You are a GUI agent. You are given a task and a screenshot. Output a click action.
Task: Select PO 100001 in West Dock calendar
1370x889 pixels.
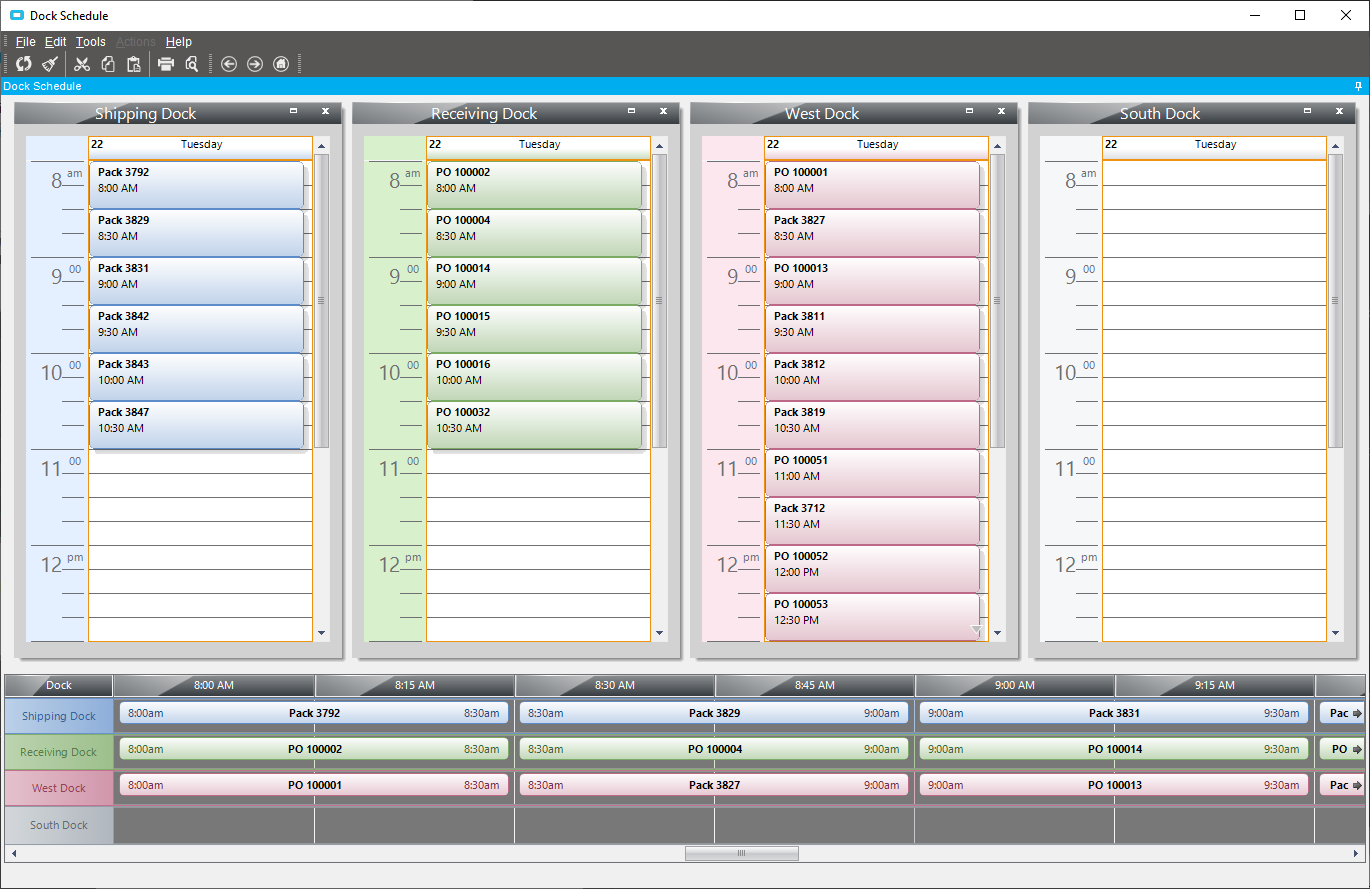point(872,185)
